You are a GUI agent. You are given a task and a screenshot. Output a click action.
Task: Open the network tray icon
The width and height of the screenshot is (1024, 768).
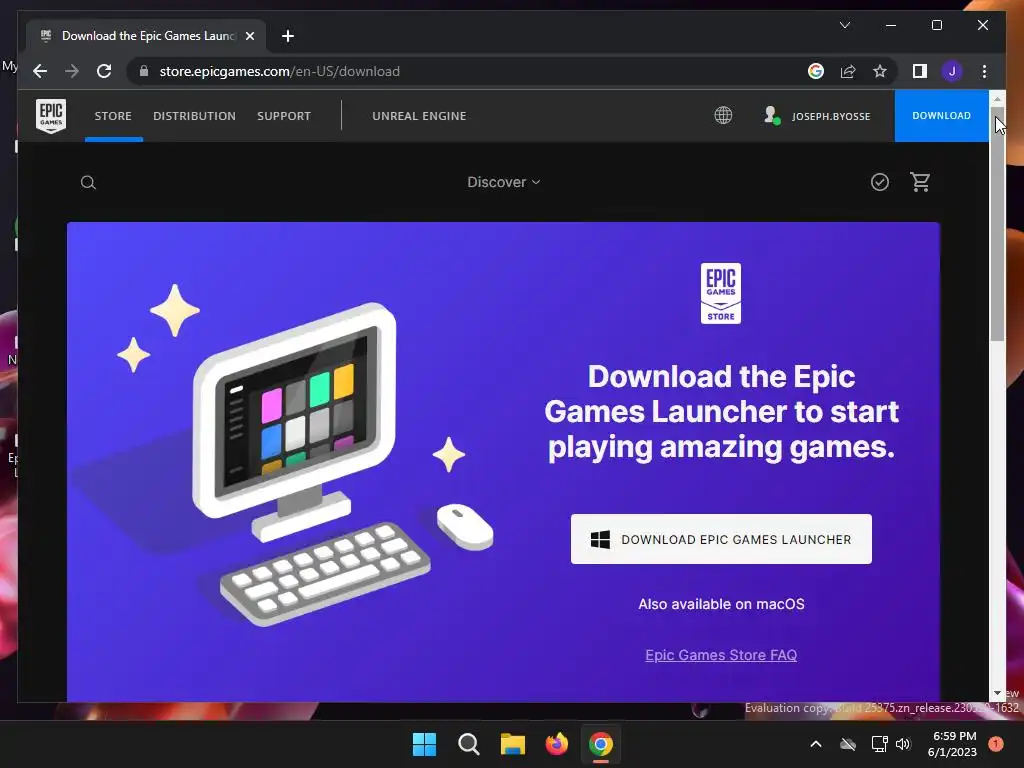879,744
